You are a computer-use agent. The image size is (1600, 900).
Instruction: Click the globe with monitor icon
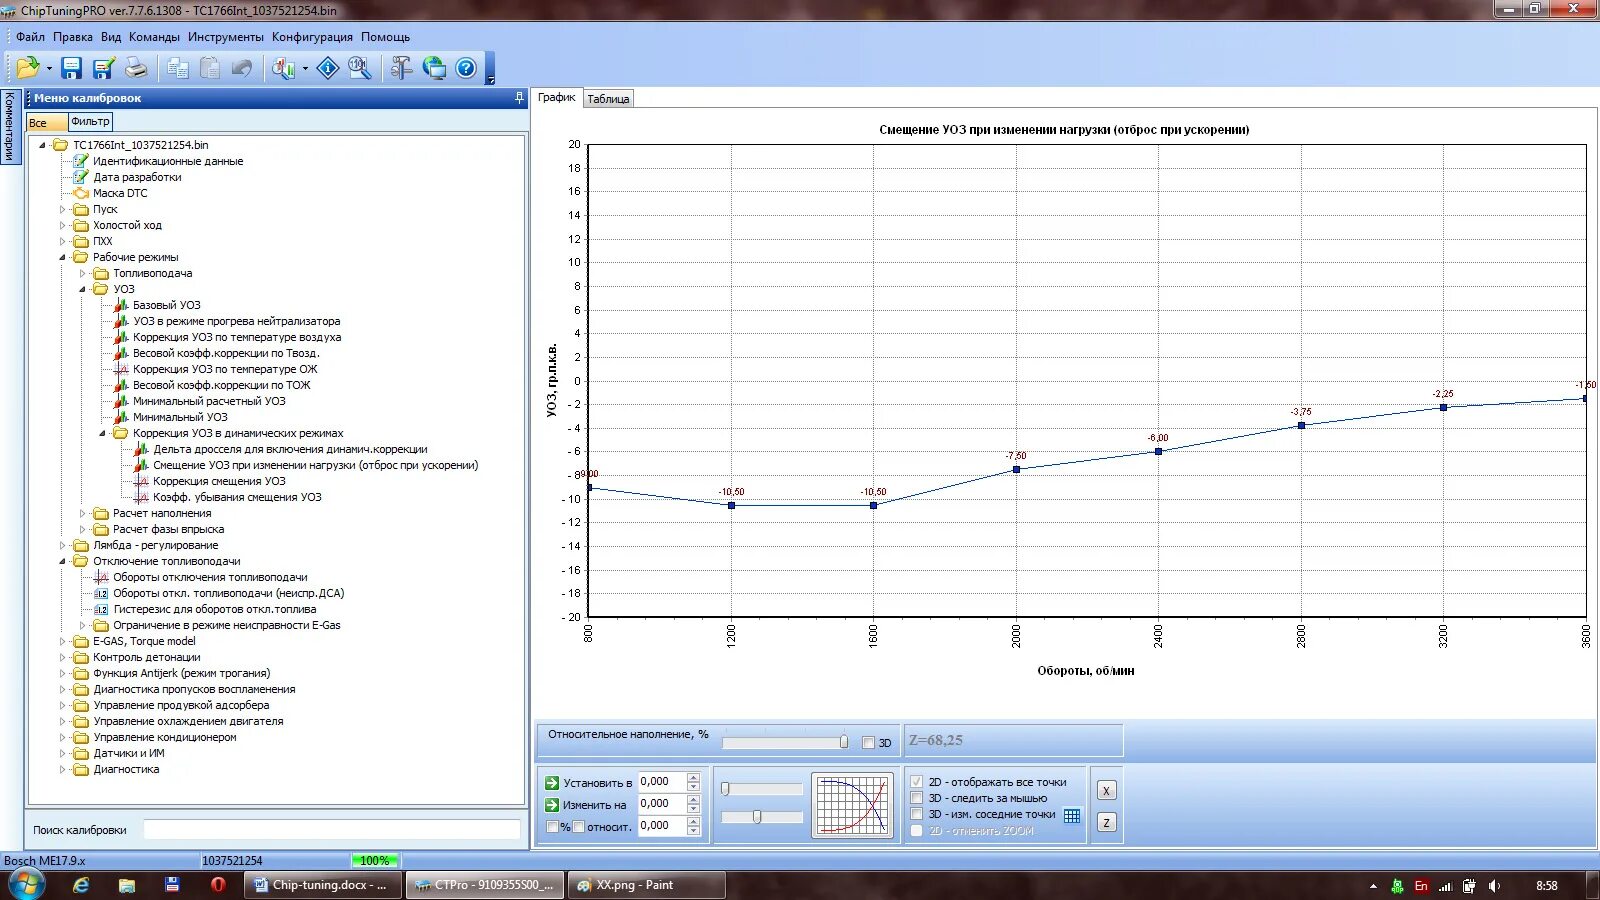click(434, 68)
